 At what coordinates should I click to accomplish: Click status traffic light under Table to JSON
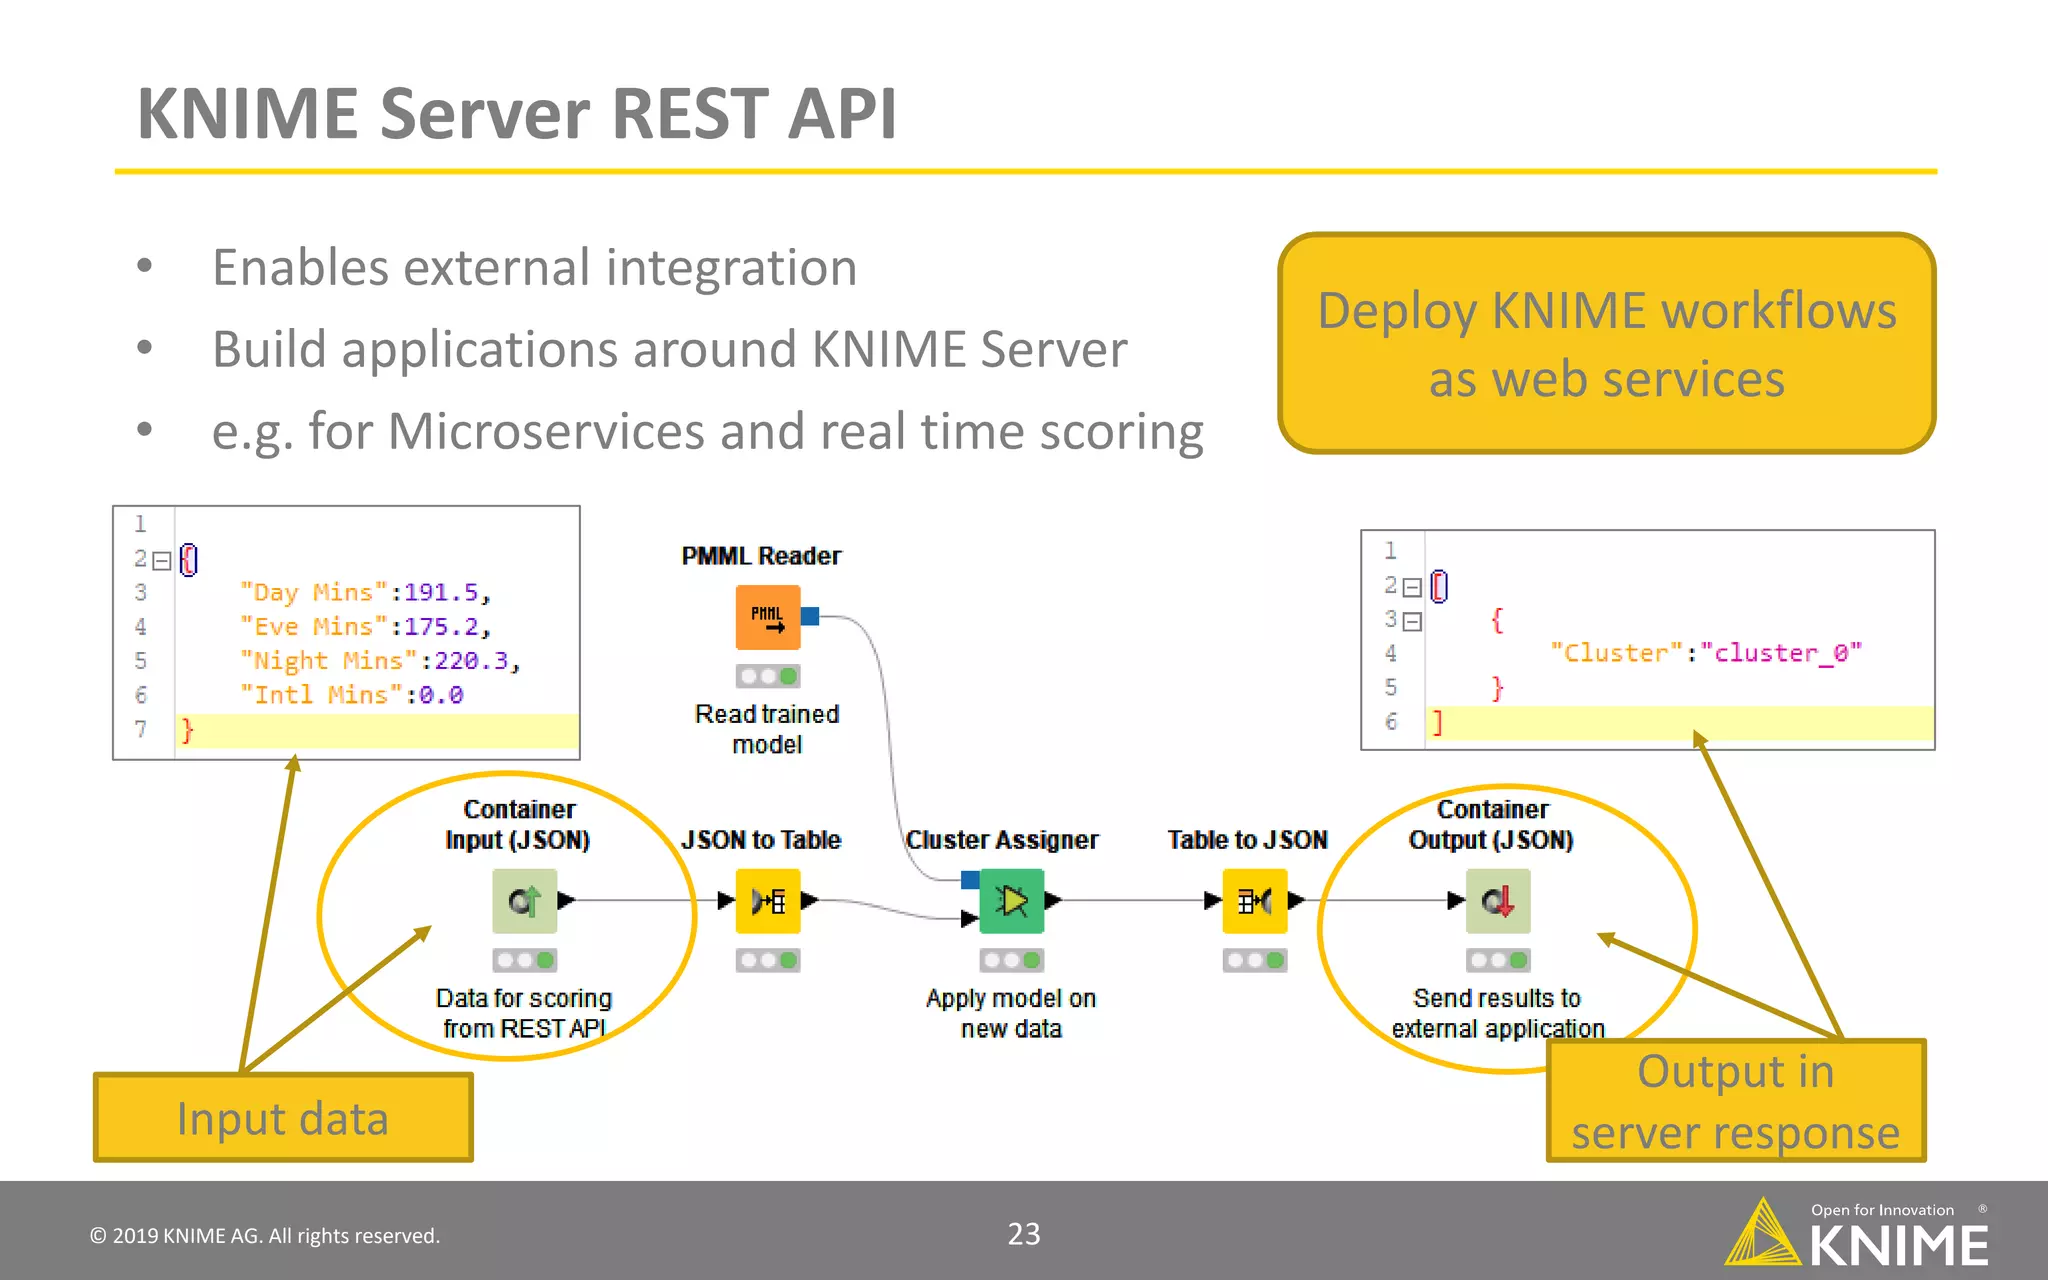pyautogui.click(x=1254, y=960)
